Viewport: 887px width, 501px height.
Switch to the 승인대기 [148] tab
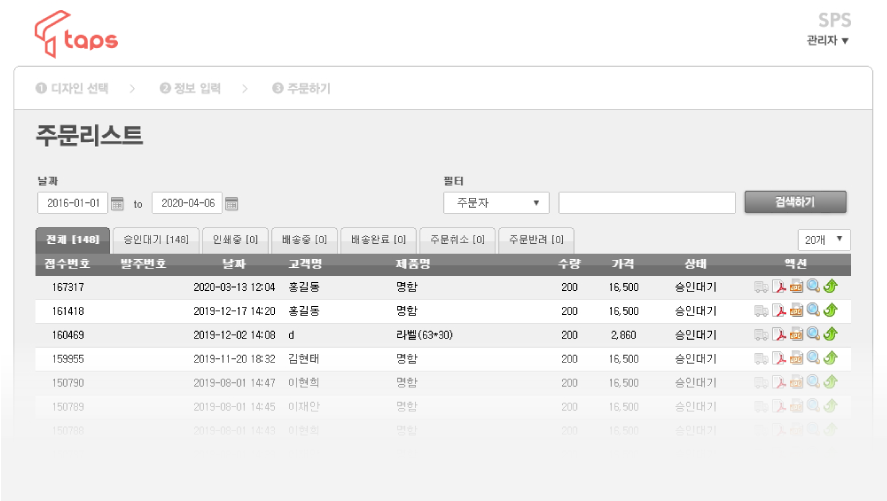pyautogui.click(x=156, y=240)
